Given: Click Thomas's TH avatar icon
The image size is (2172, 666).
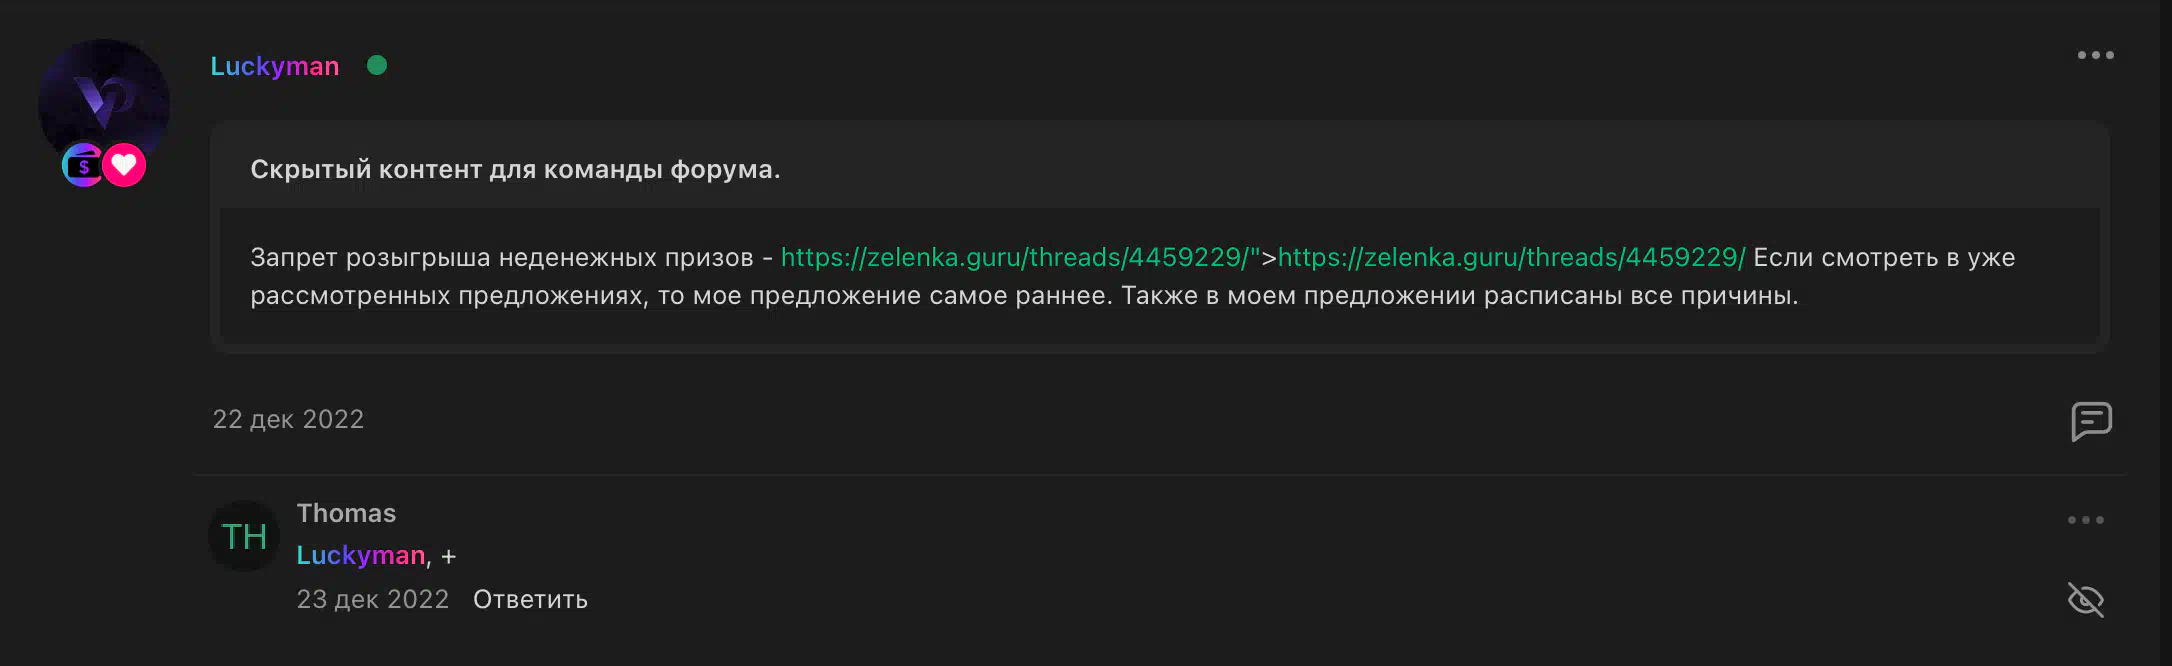Looking at the screenshot, I should pyautogui.click(x=244, y=536).
